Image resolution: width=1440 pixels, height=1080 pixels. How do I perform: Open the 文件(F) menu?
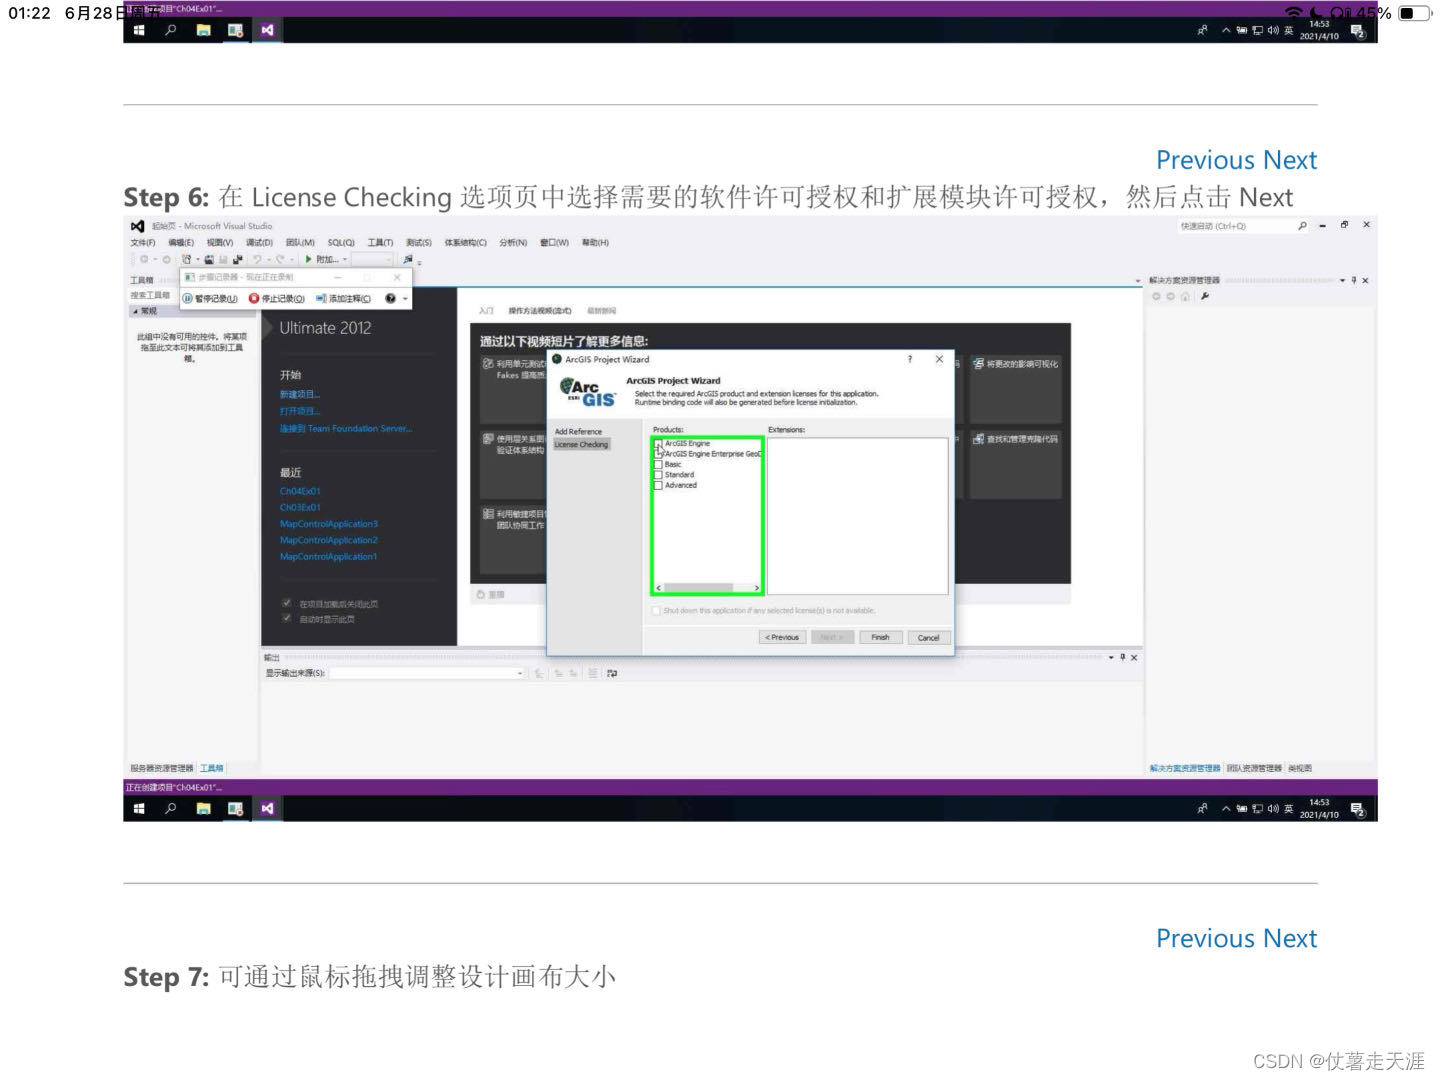coord(143,243)
